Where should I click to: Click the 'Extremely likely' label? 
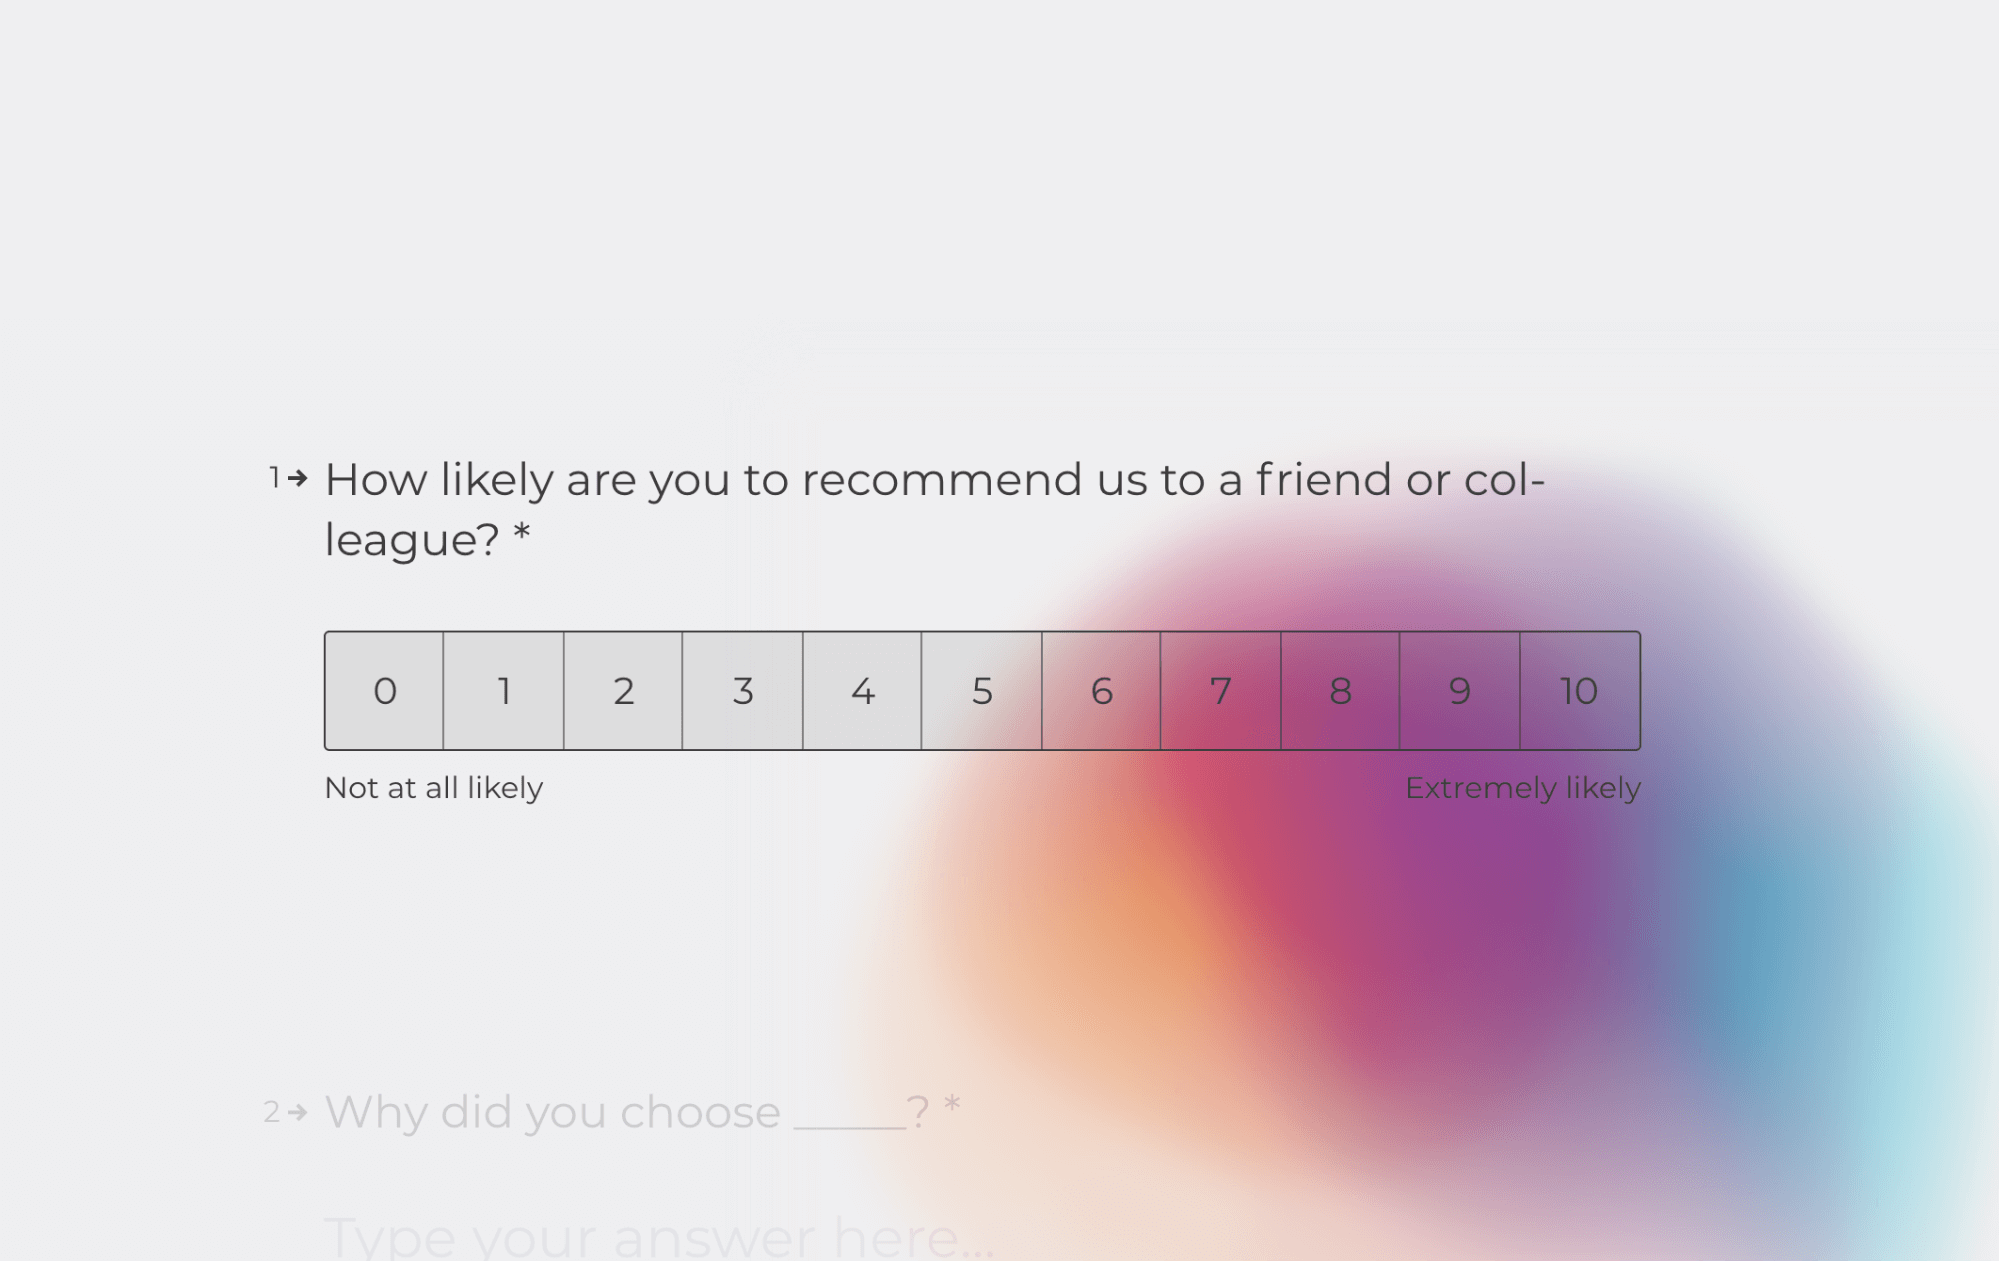click(1523, 788)
